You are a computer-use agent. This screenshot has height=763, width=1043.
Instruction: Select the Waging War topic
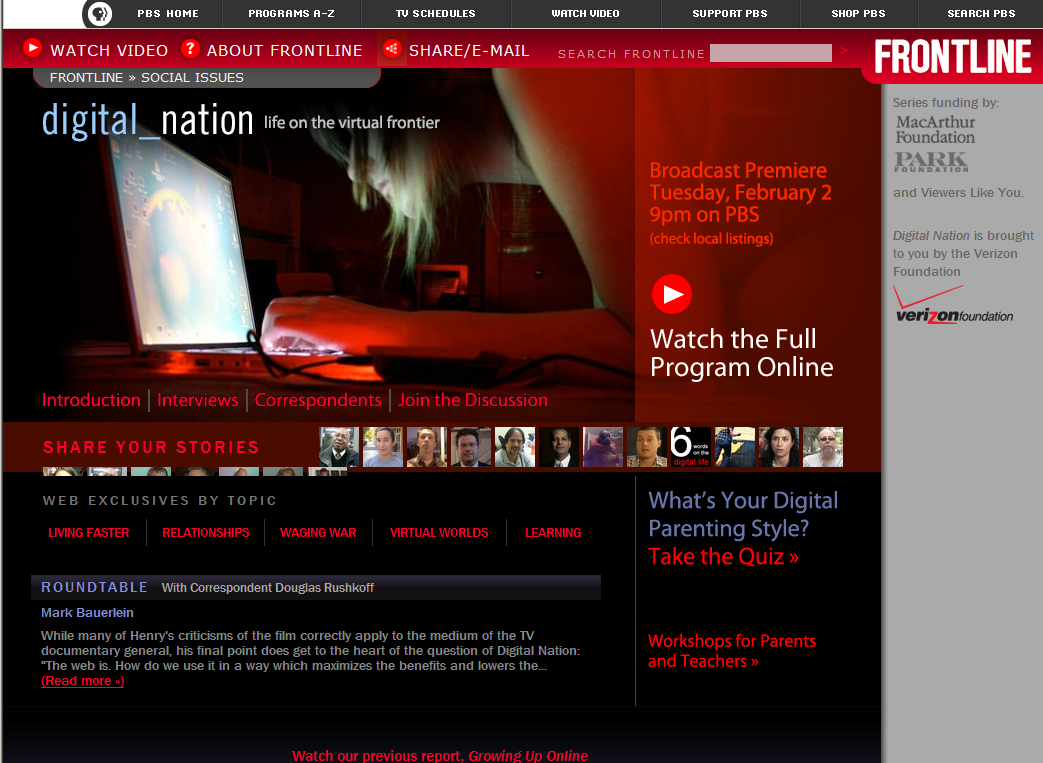[318, 533]
